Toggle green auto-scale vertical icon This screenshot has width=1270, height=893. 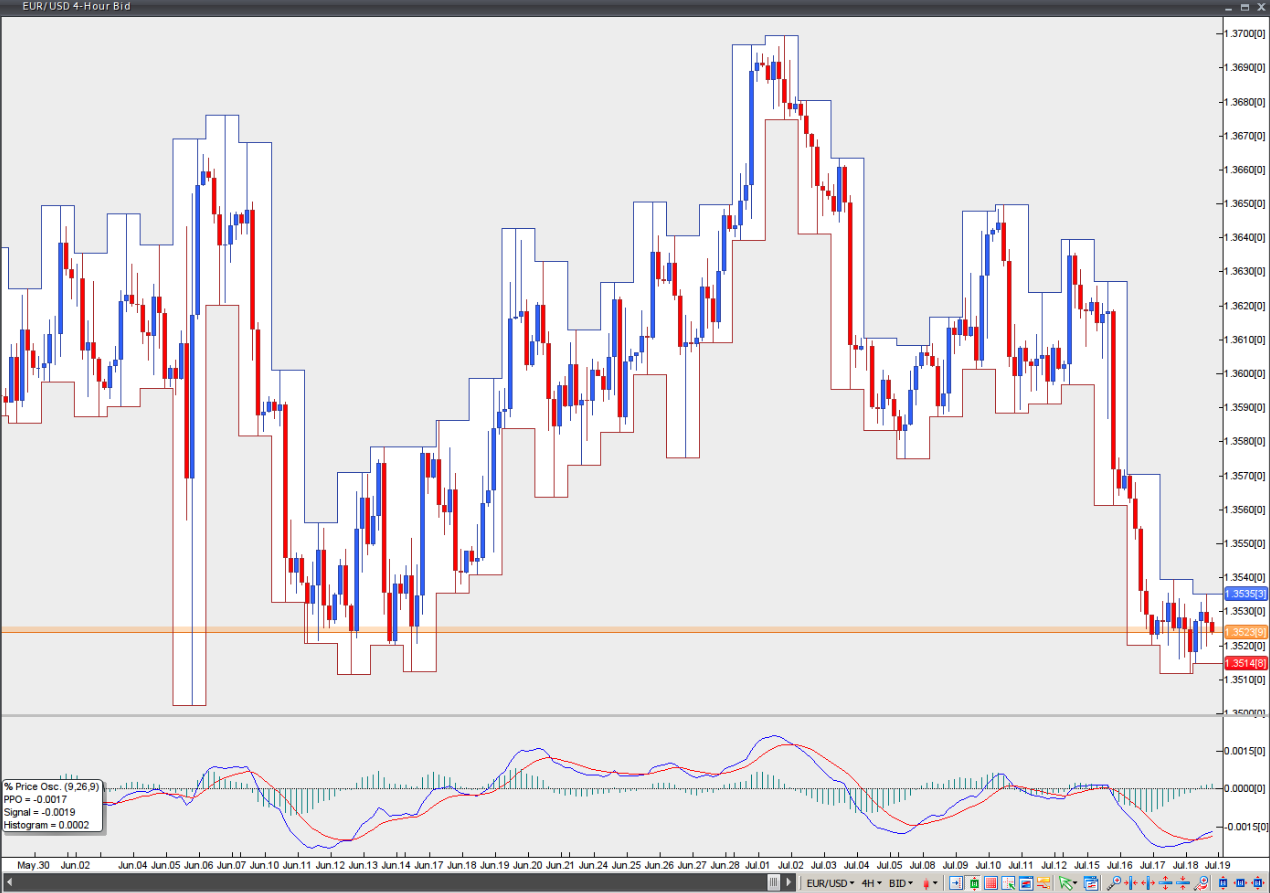pos(974,883)
